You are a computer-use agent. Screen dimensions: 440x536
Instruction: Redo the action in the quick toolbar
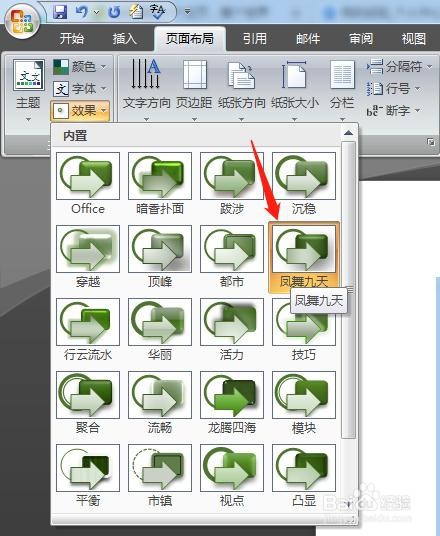pos(115,12)
